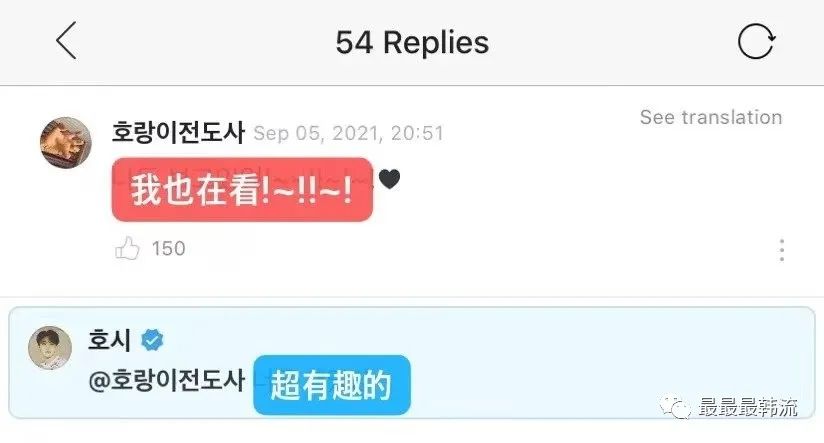Click the red 我也在看 translation label
This screenshot has width=824, height=443.
242,190
